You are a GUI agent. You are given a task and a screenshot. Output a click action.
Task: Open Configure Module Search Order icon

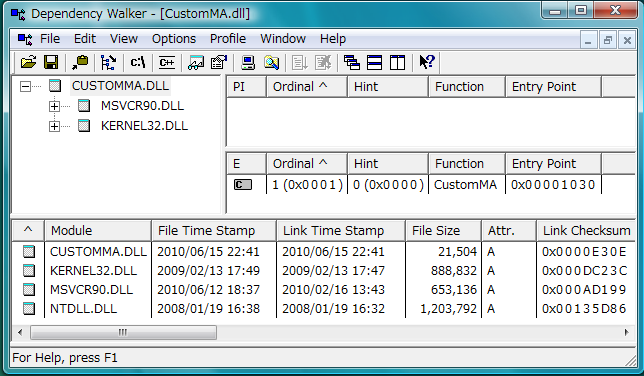pyautogui.click(x=271, y=62)
